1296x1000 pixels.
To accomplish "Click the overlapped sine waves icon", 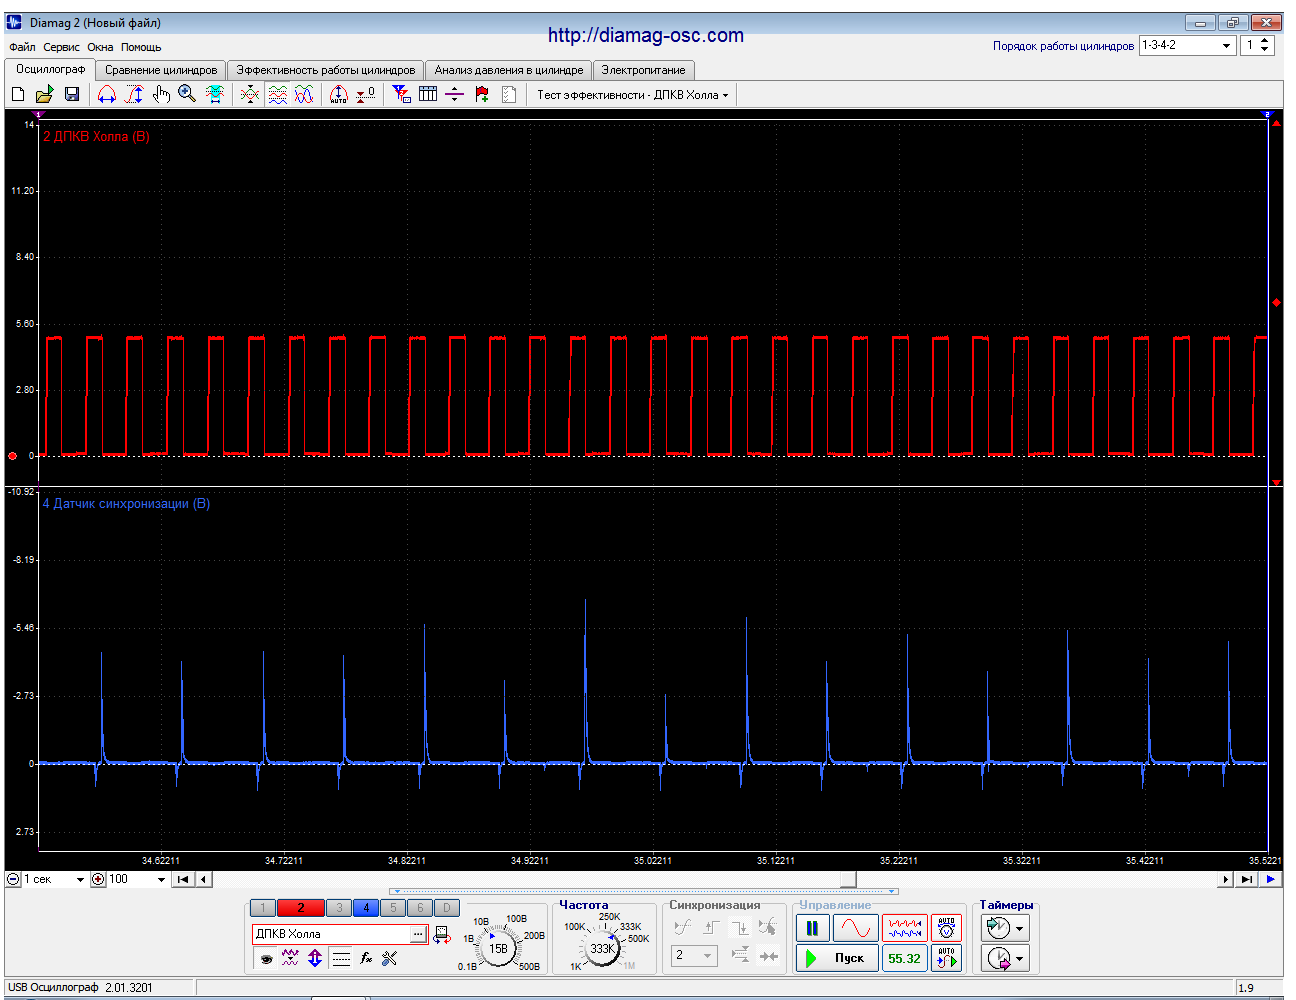I will (304, 94).
